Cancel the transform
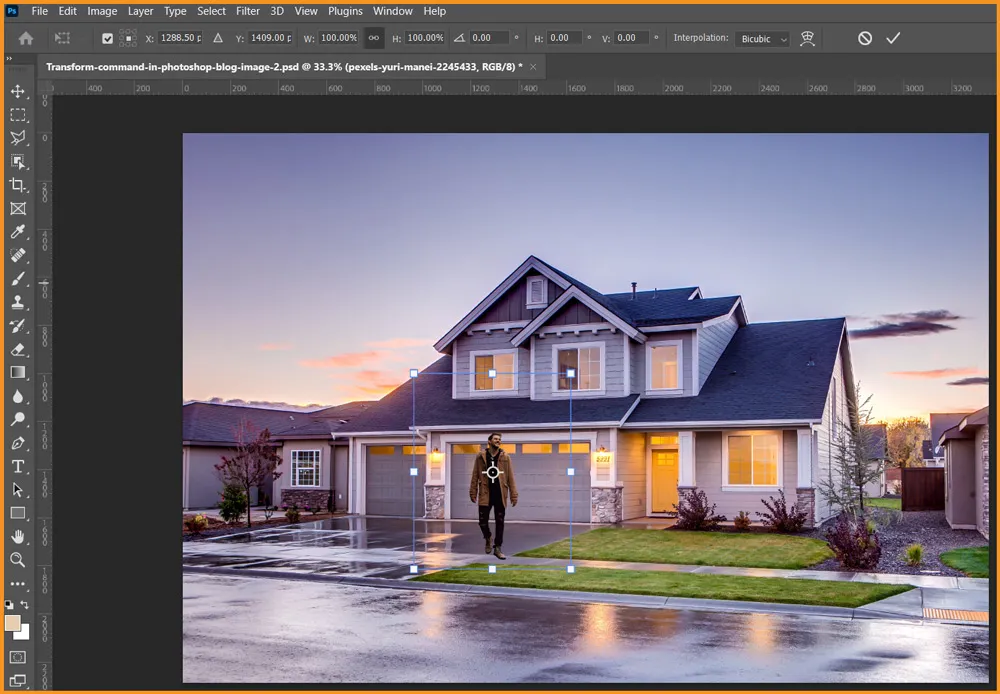Viewport: 1000px width, 694px height. [865, 38]
